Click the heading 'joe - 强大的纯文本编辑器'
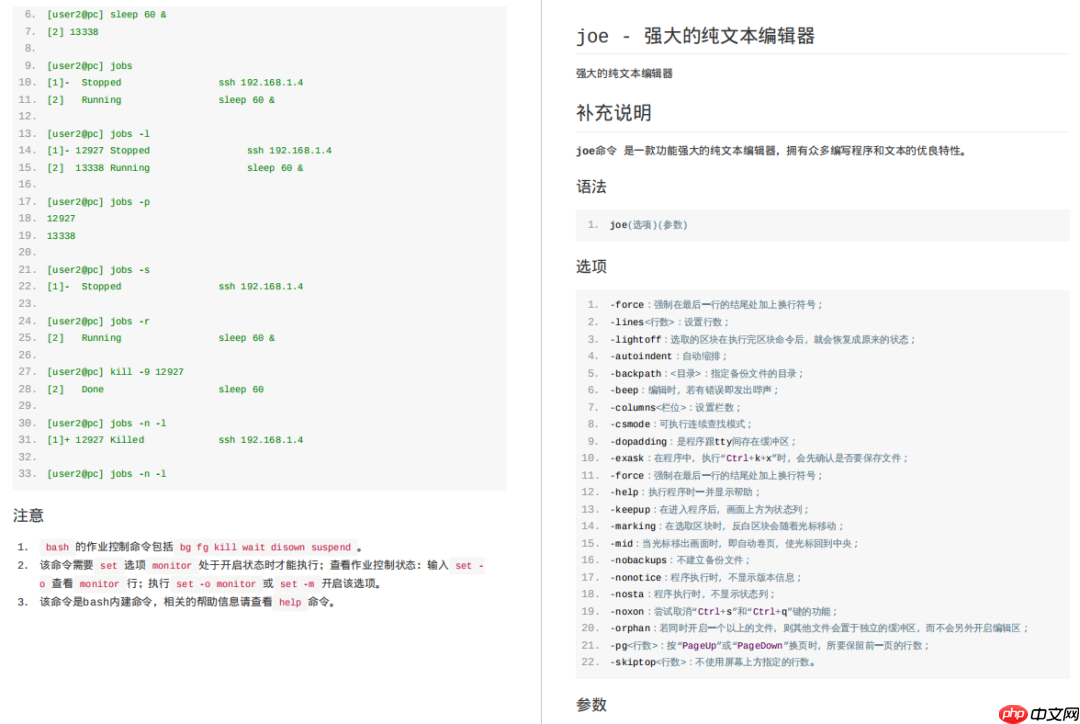Image resolution: width=1080 pixels, height=724 pixels. [x=695, y=35]
